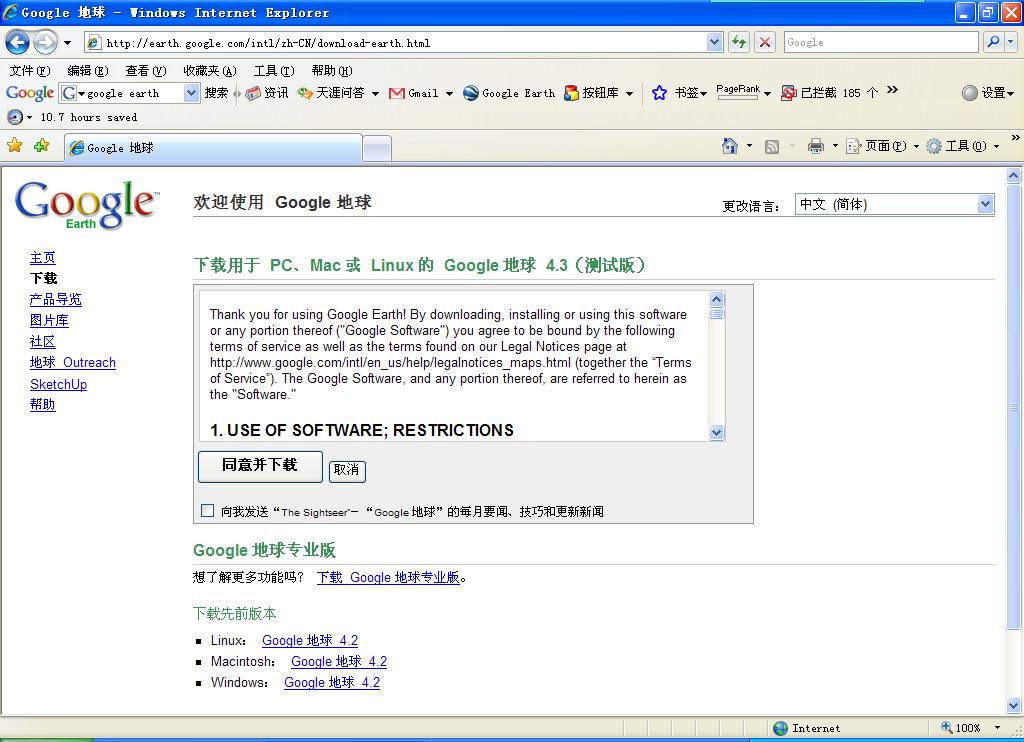The image size is (1024, 742).
Task: Open the 收藏夹(A) menu
Action: (x=210, y=71)
